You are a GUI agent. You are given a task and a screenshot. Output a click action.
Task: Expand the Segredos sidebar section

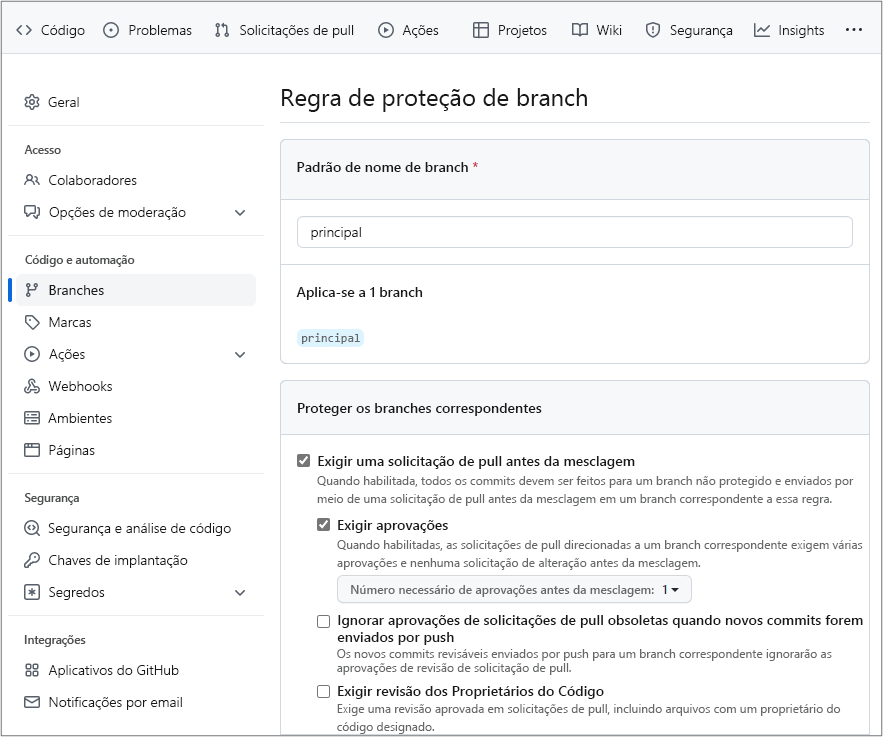(239, 594)
